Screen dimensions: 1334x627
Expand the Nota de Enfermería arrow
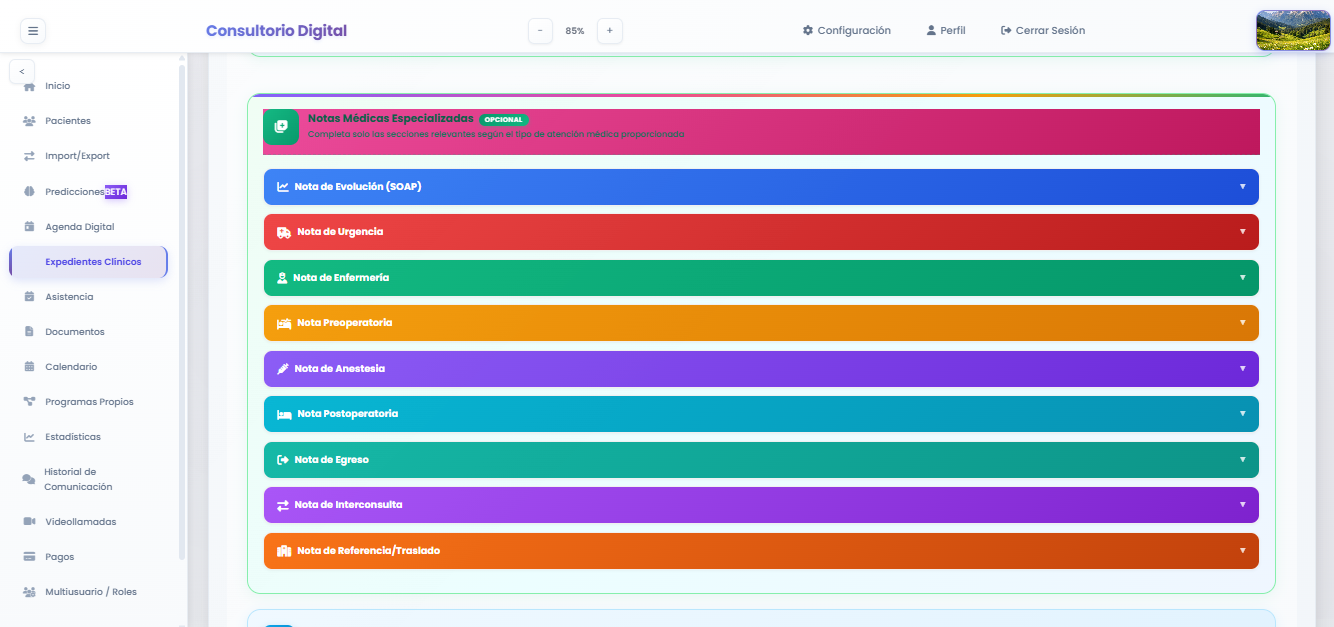[x=1243, y=278]
